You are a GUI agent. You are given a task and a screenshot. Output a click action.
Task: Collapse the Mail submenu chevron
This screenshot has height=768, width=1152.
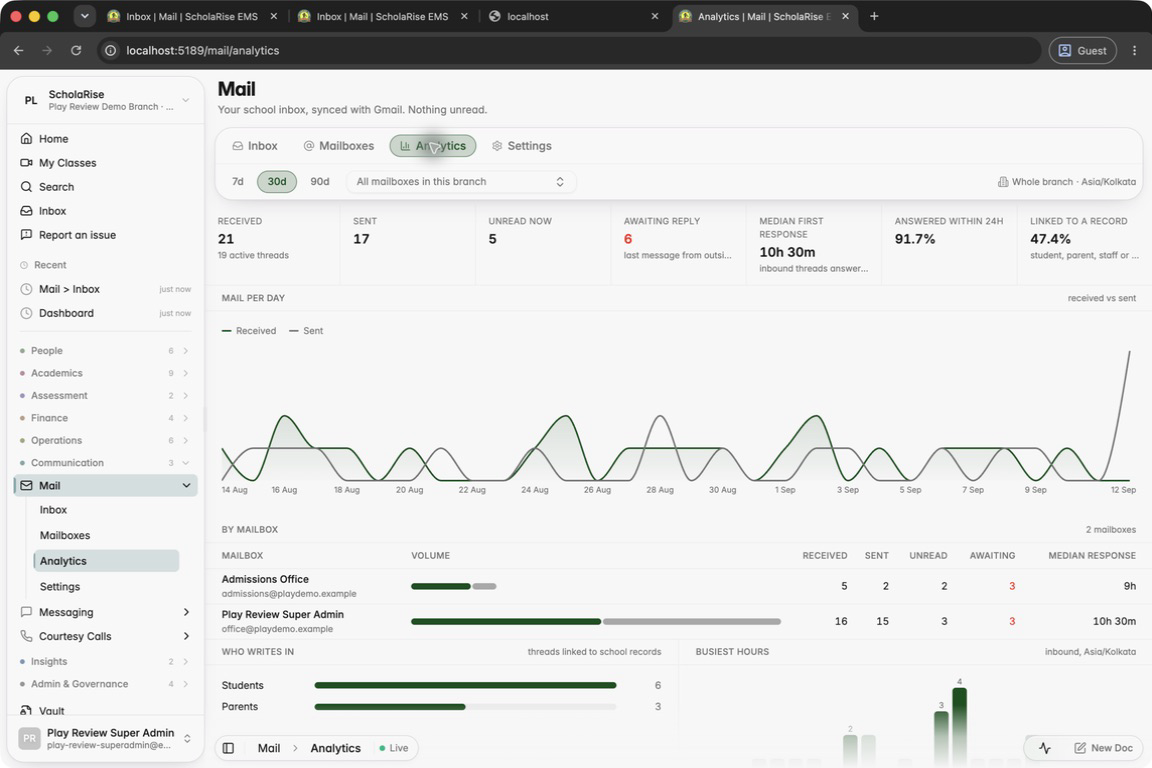click(186, 485)
